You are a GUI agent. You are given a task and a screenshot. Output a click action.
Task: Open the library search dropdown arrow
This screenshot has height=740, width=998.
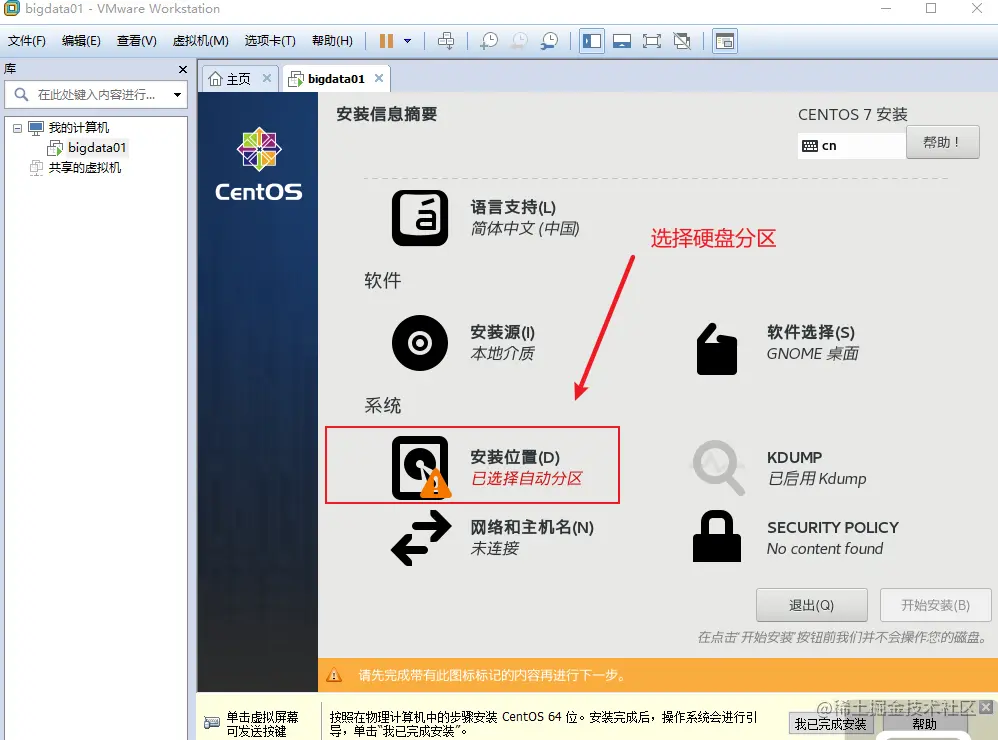(178, 95)
